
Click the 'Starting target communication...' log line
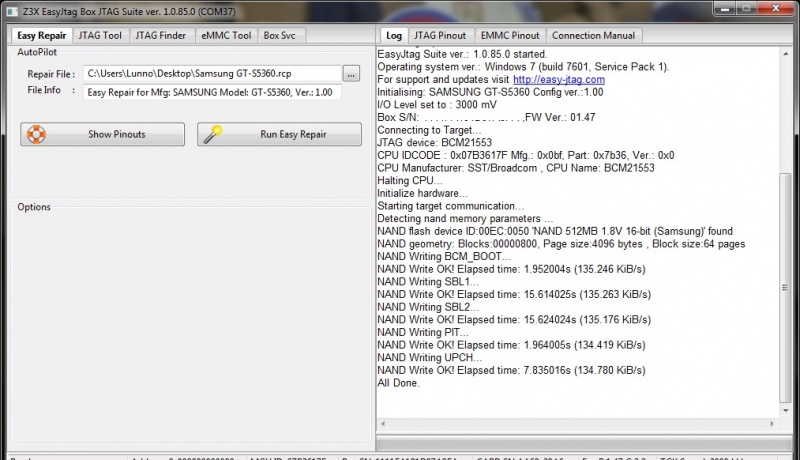[451, 206]
